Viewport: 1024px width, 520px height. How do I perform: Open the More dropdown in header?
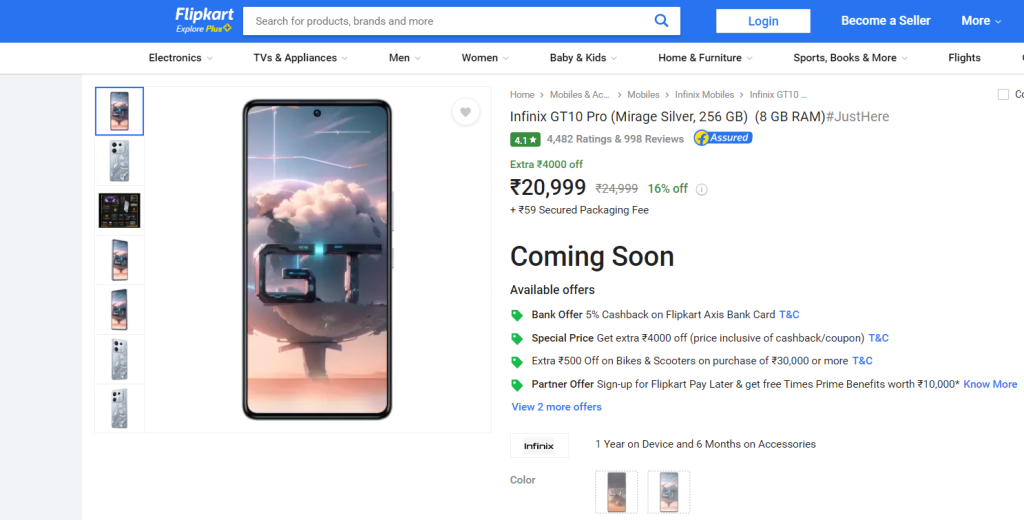click(x=981, y=21)
